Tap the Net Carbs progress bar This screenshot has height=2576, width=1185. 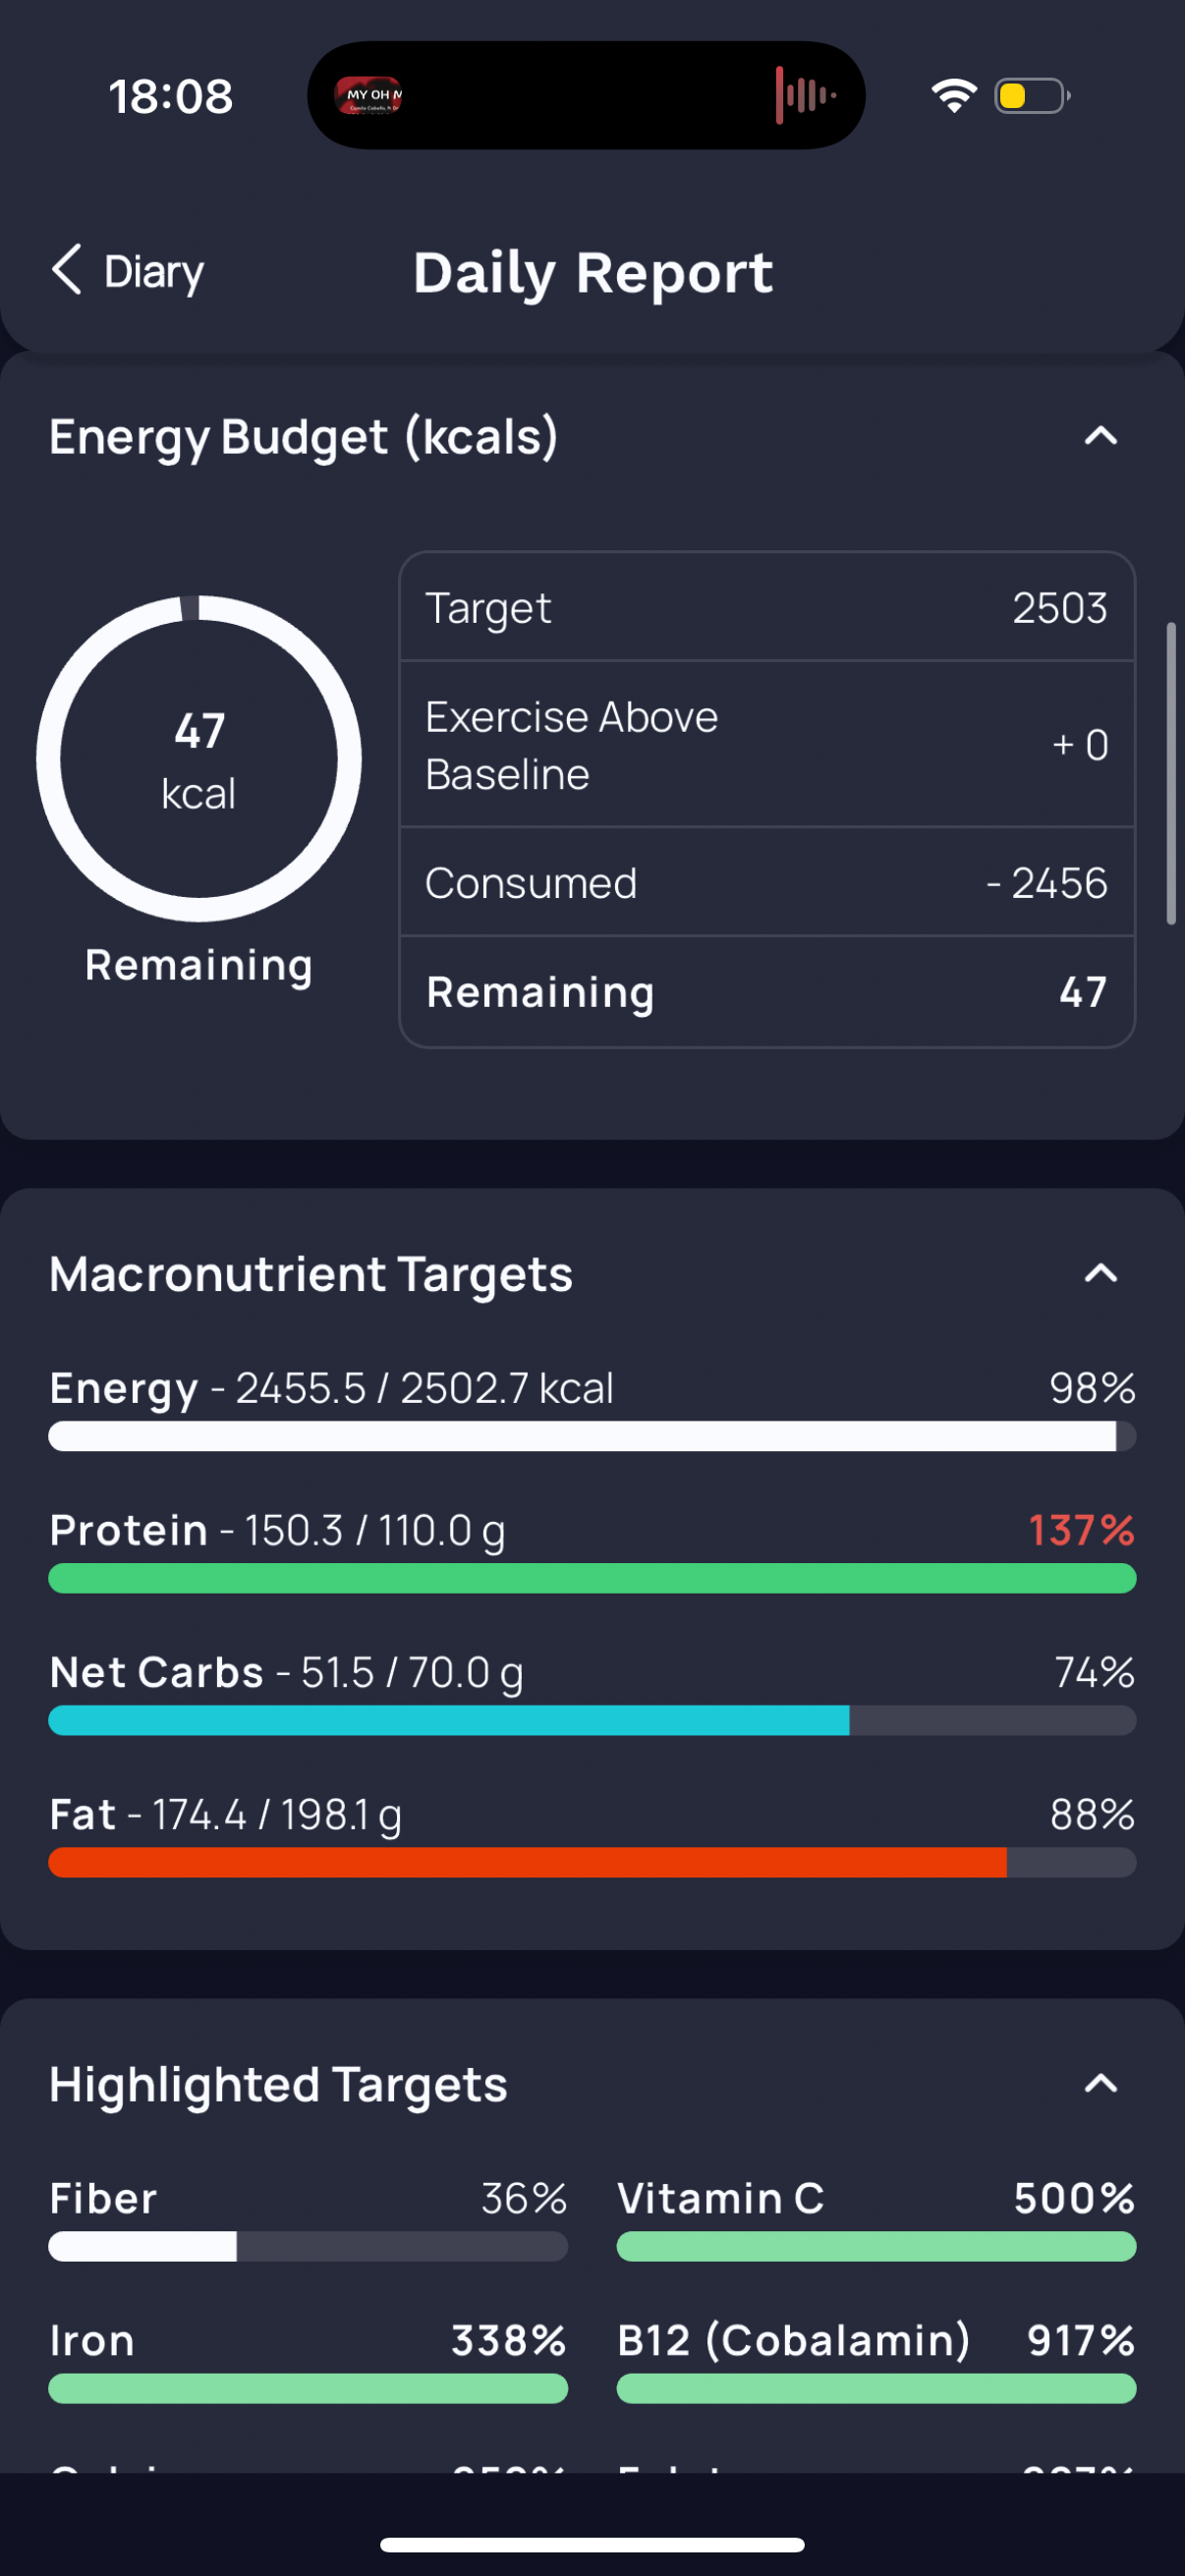click(x=592, y=1720)
